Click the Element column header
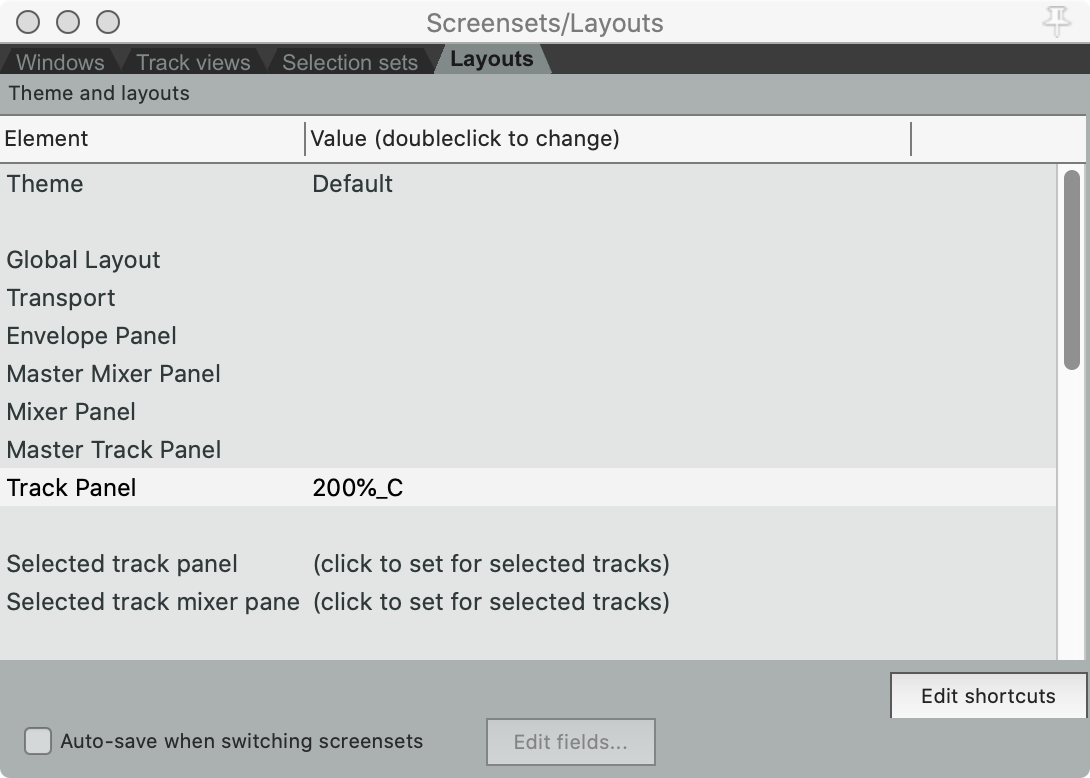 click(46, 139)
